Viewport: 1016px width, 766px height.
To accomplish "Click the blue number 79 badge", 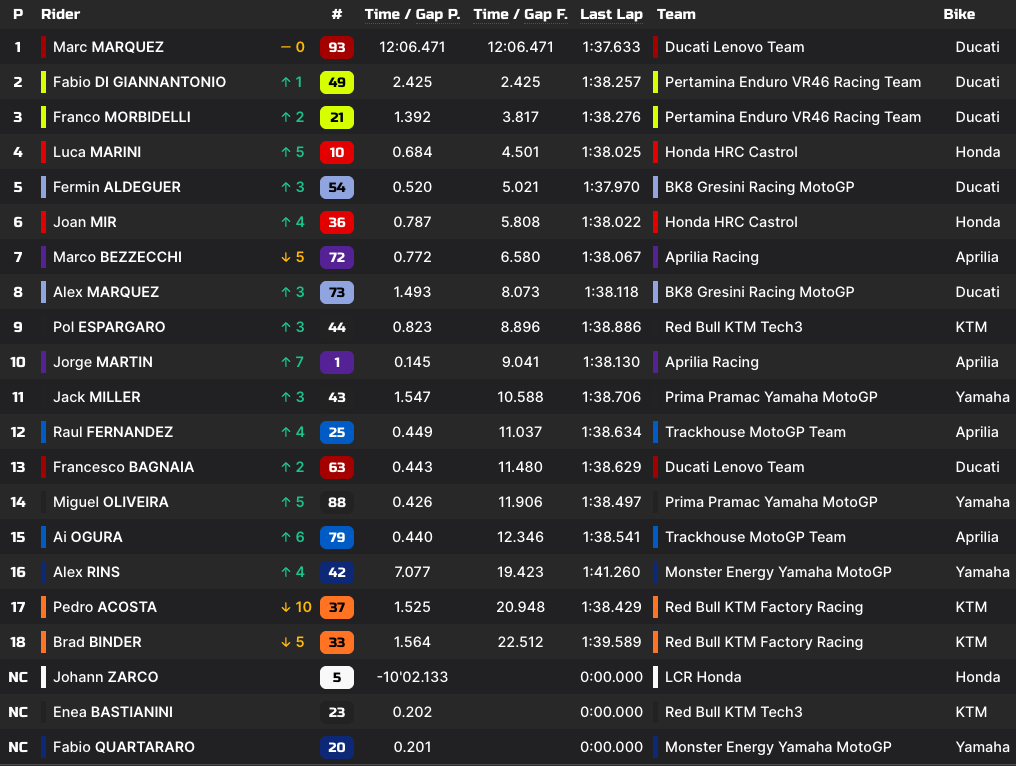I will 336,537.
